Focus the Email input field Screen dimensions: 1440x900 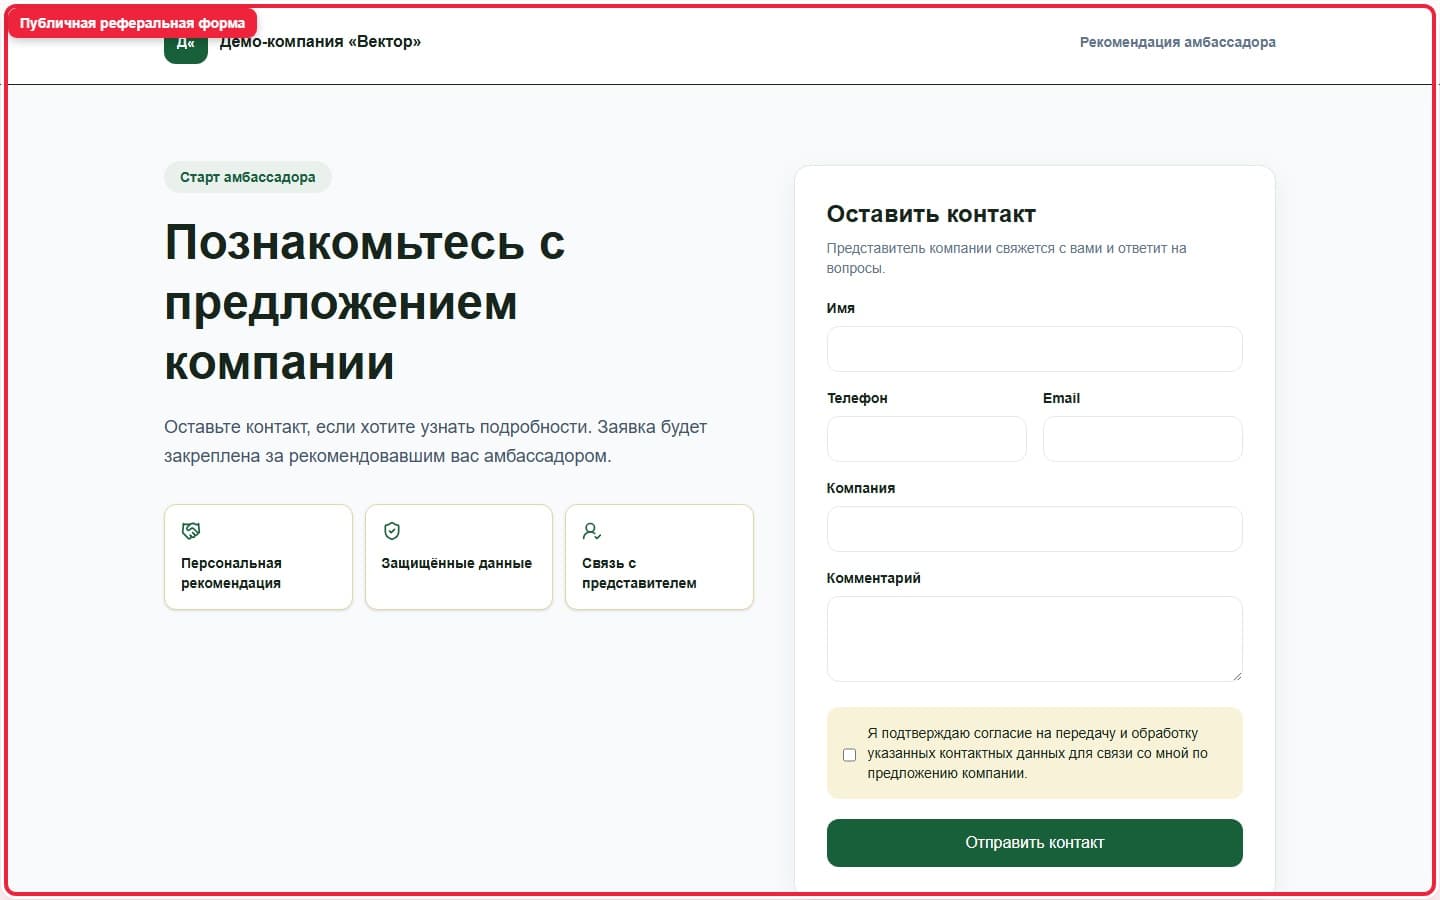tap(1142, 439)
